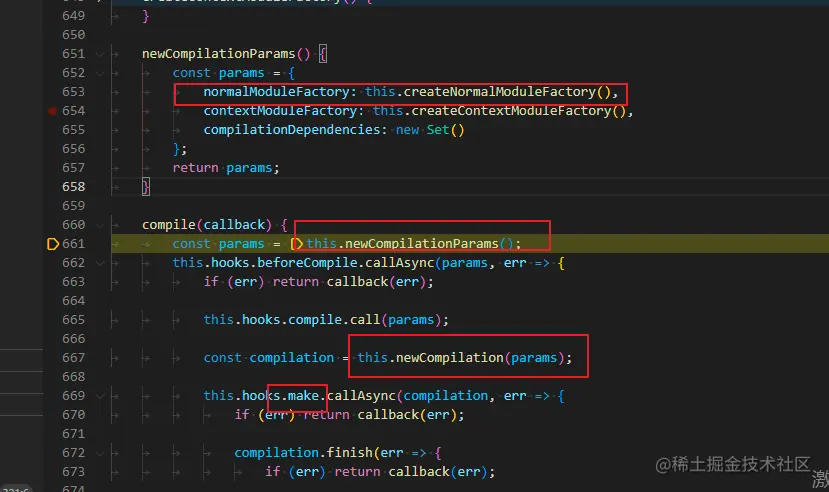Click line number 657 in the gutter

73,168
